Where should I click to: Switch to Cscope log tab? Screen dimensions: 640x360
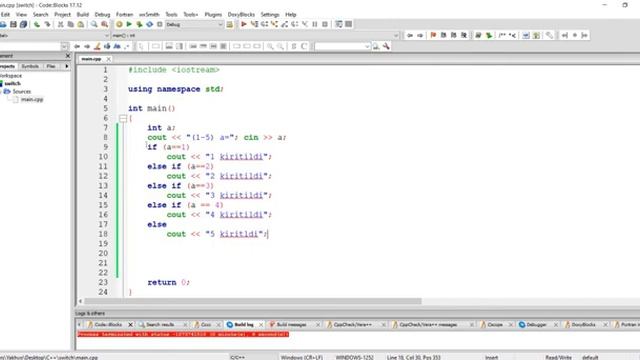[495, 324]
